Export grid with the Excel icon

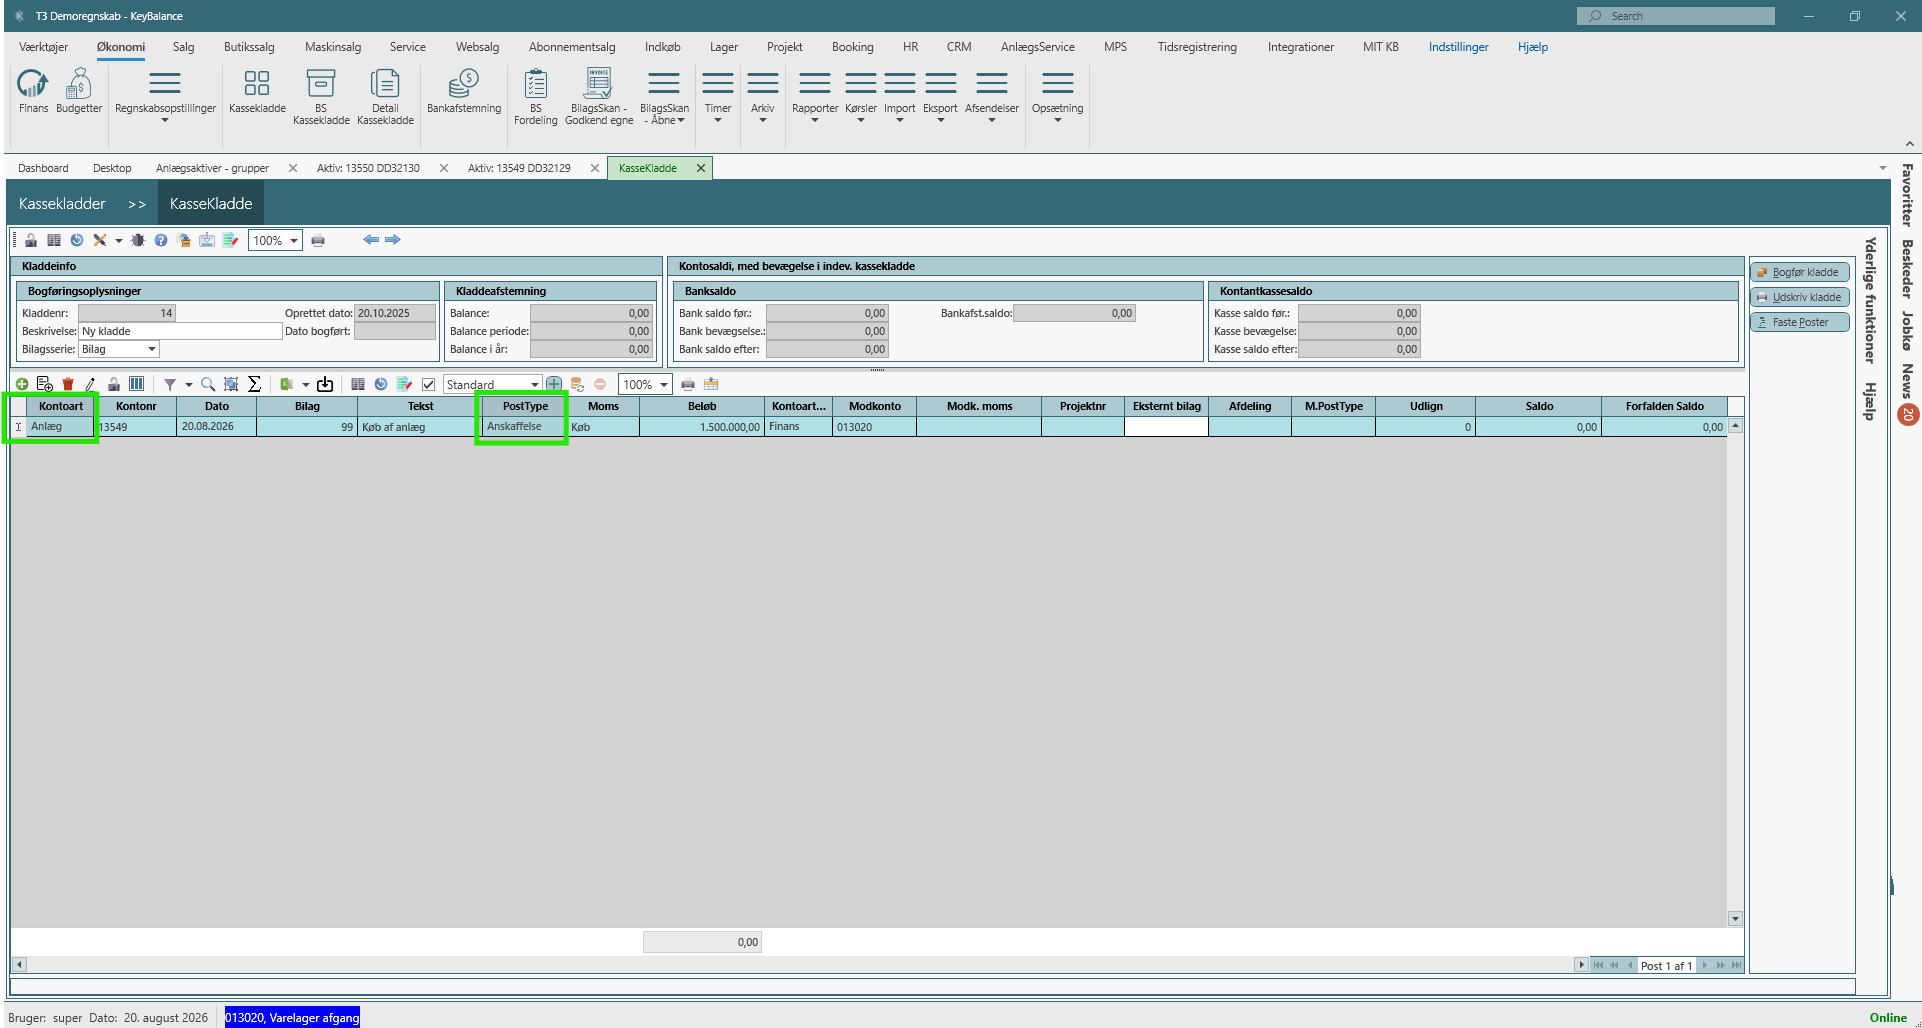(x=287, y=384)
